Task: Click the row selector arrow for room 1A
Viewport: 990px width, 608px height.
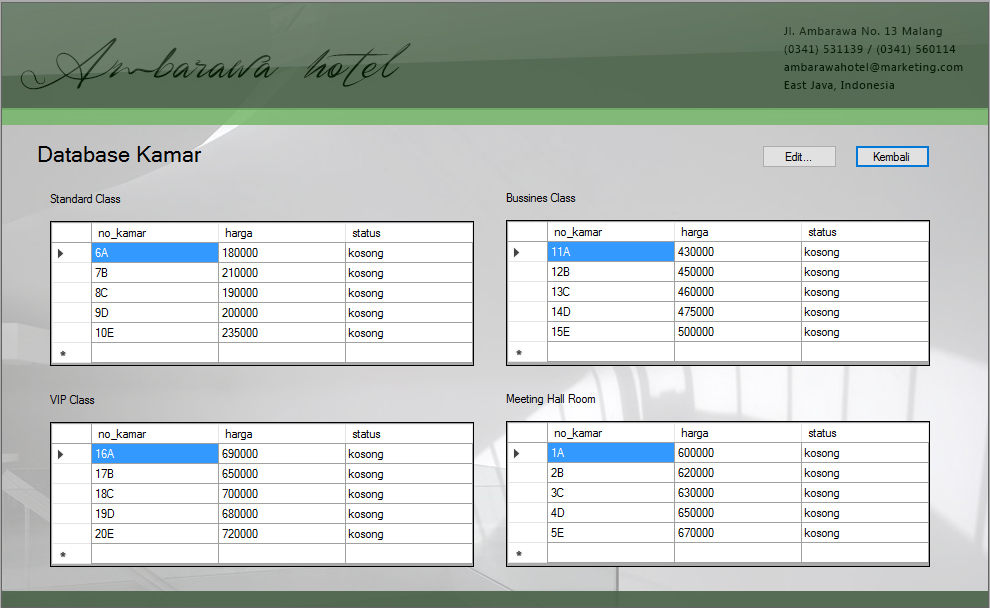Action: (x=527, y=453)
